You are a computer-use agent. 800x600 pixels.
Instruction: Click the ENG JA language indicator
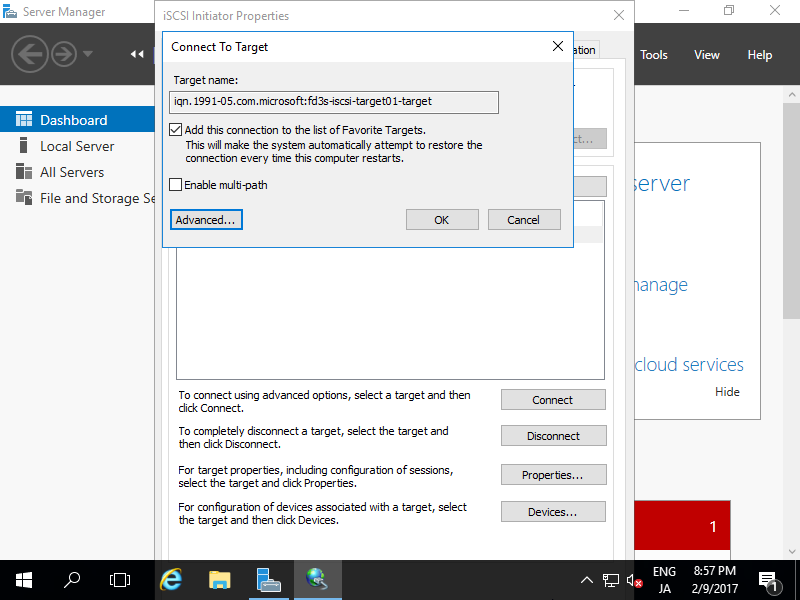664,580
